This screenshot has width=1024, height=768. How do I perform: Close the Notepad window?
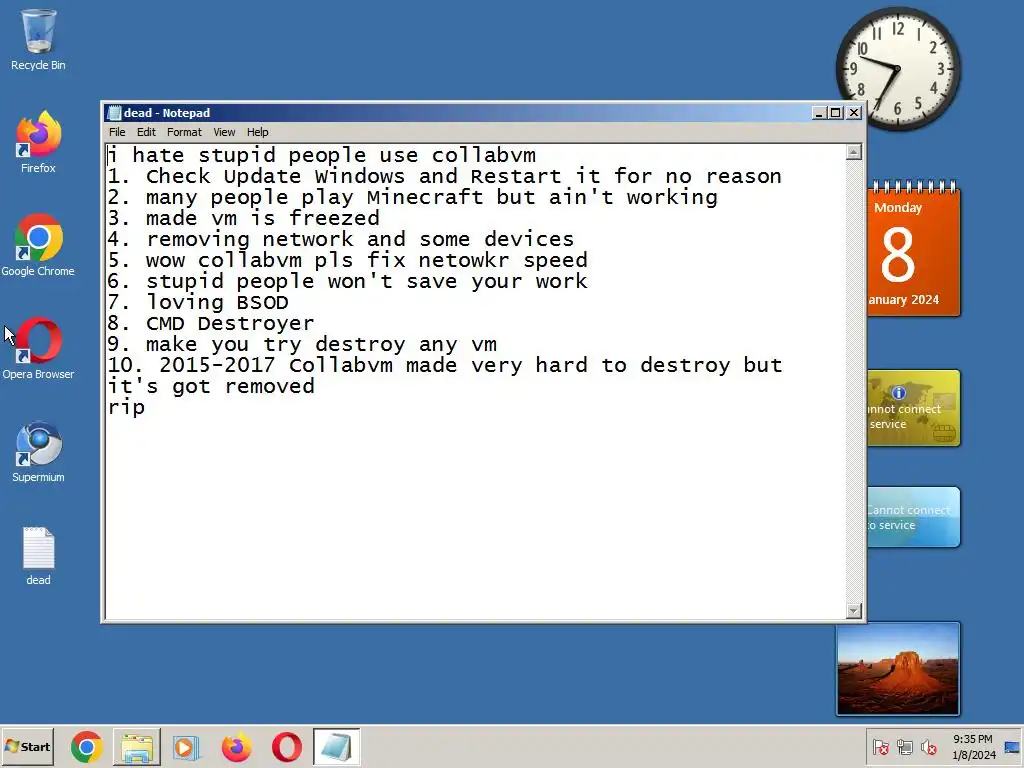coord(854,113)
